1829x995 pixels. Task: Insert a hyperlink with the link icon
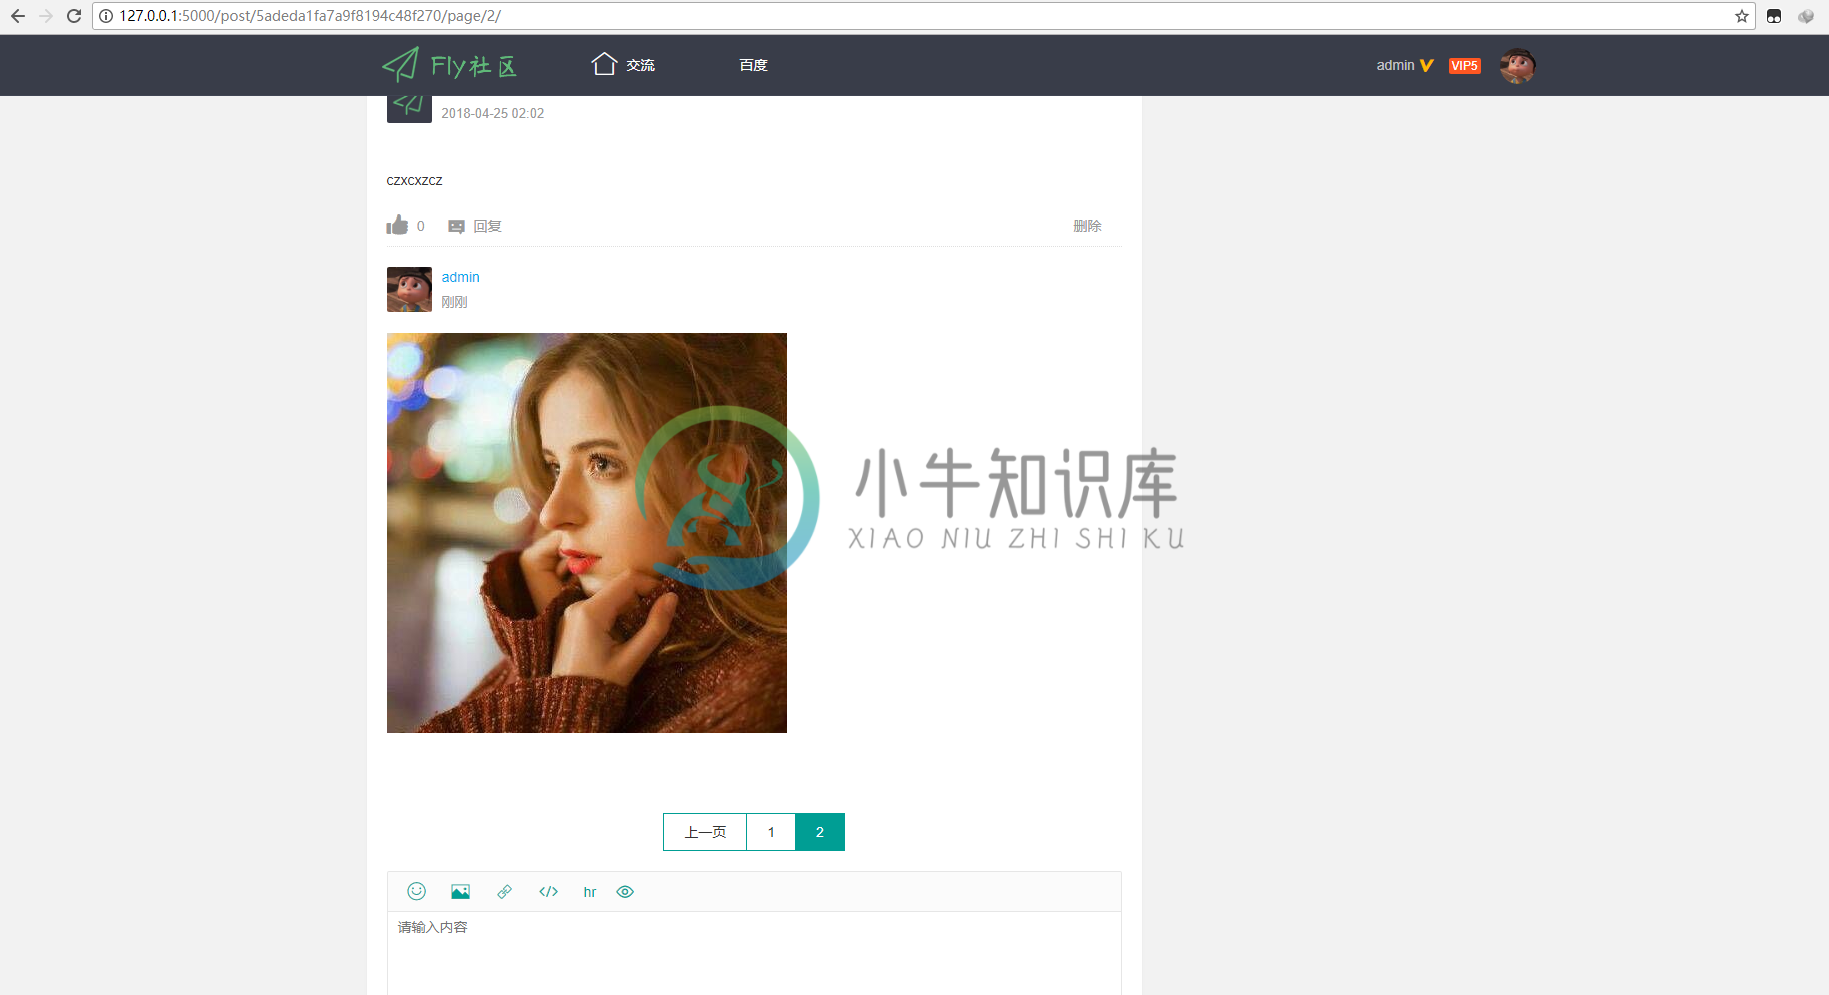pyautogui.click(x=504, y=891)
